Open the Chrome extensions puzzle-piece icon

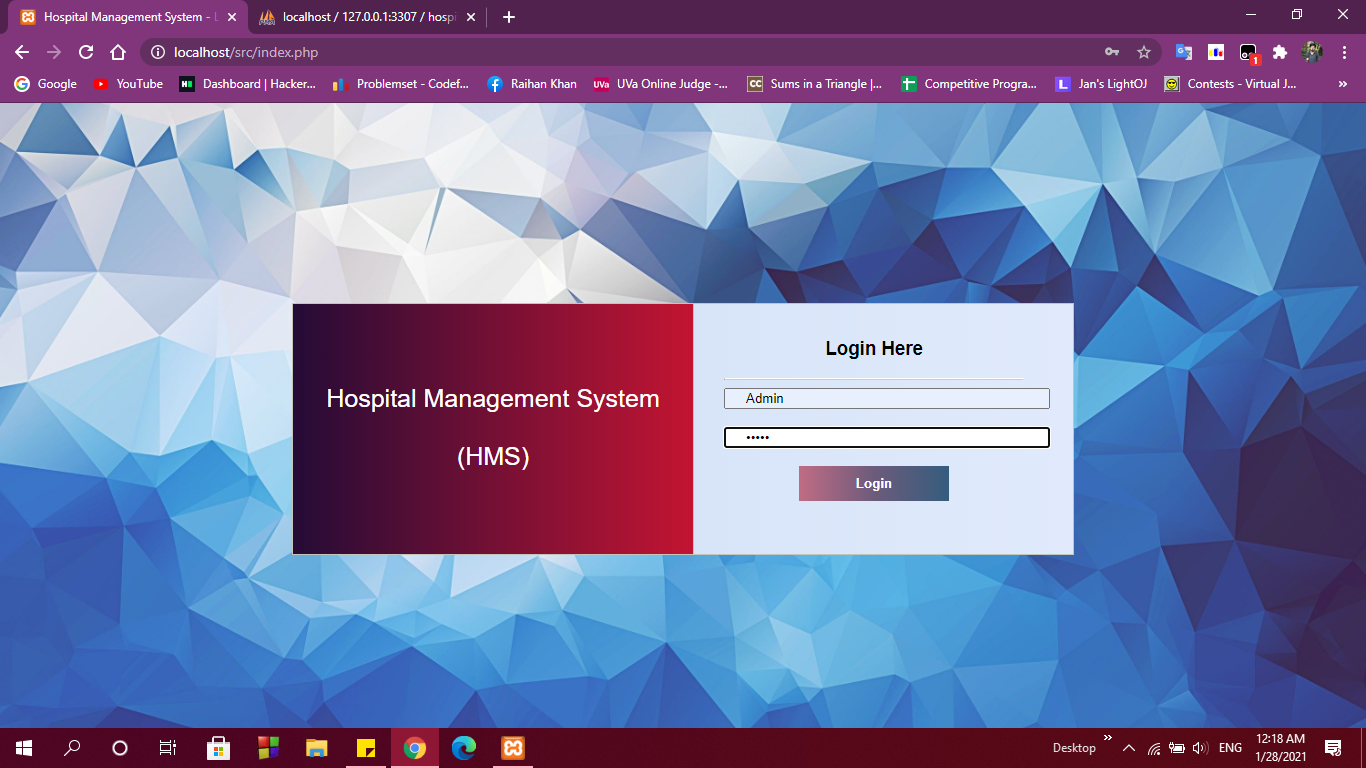[x=1280, y=52]
